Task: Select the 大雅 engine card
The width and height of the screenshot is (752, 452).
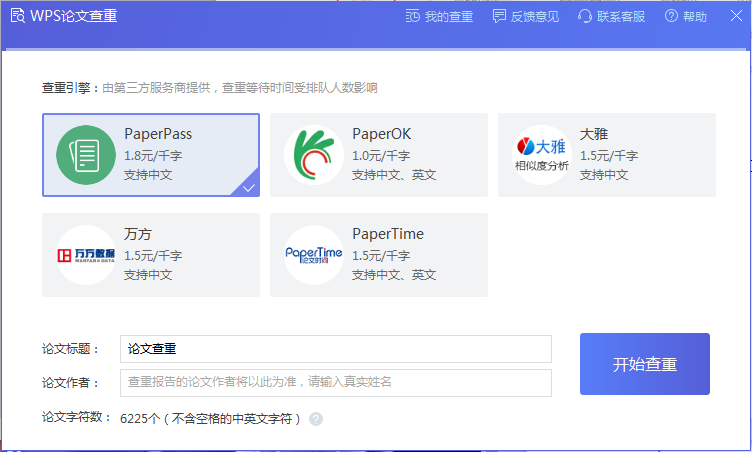Action: 607,155
